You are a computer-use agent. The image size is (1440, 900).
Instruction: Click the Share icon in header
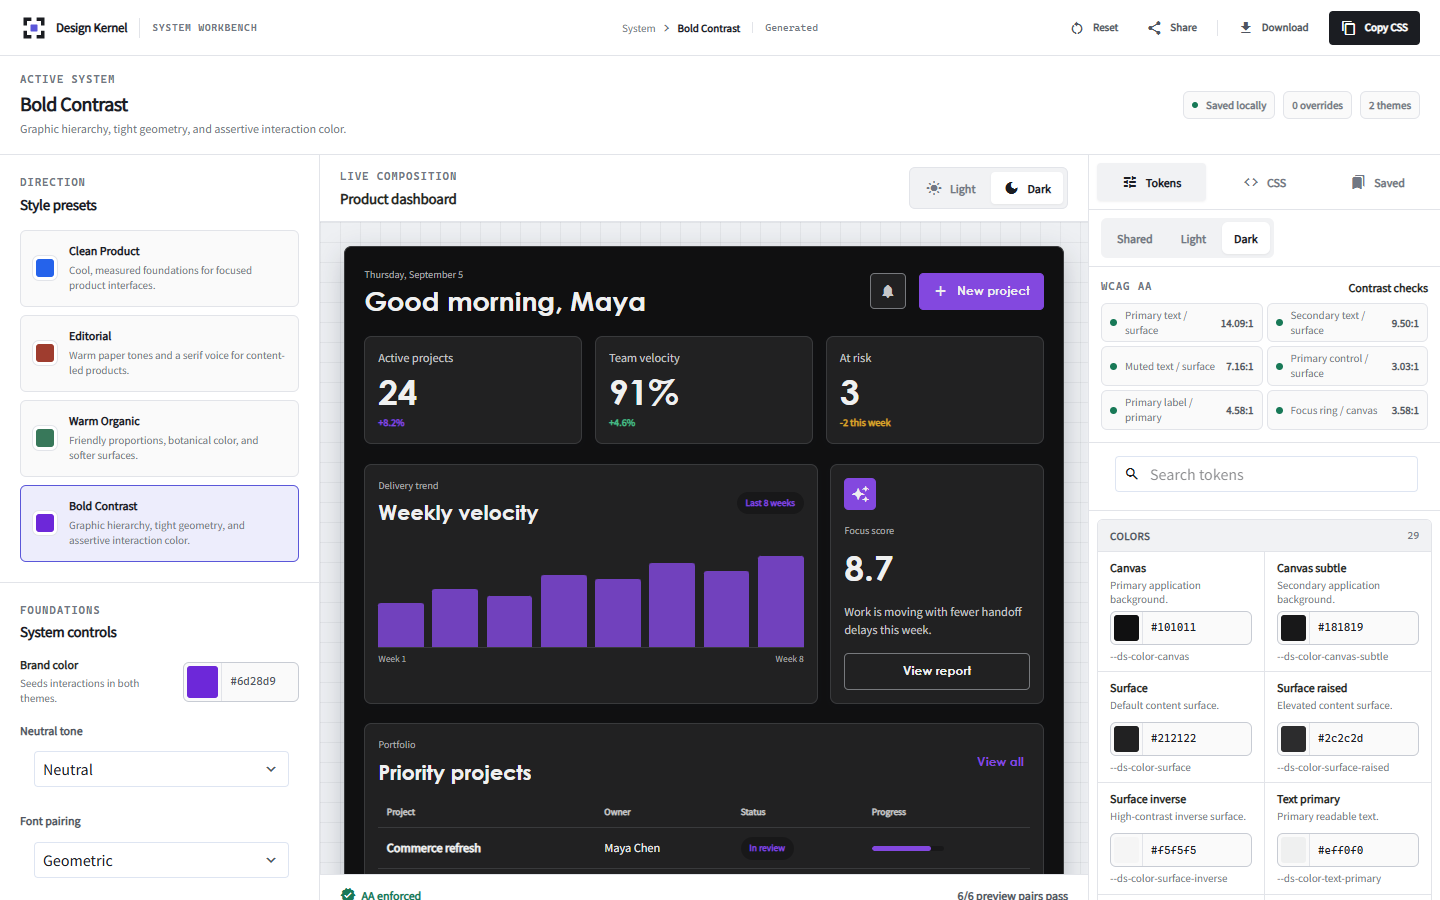coord(1155,28)
